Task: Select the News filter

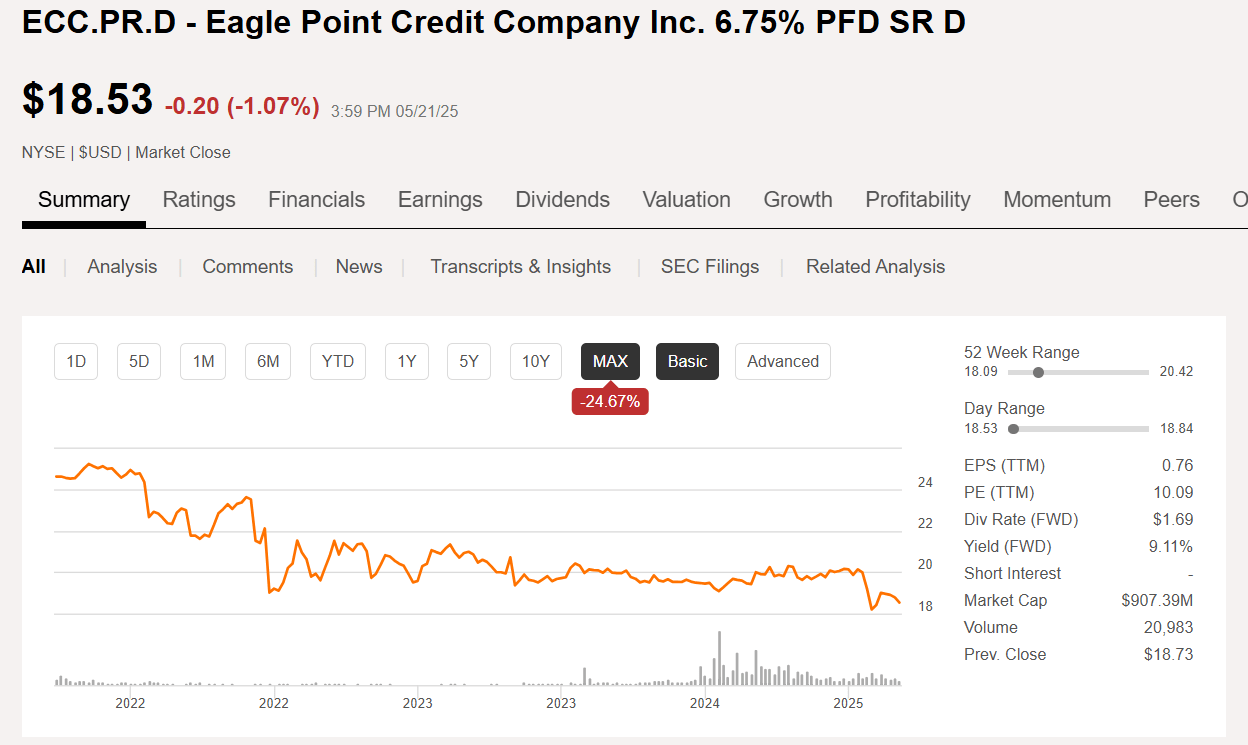Action: [358, 266]
